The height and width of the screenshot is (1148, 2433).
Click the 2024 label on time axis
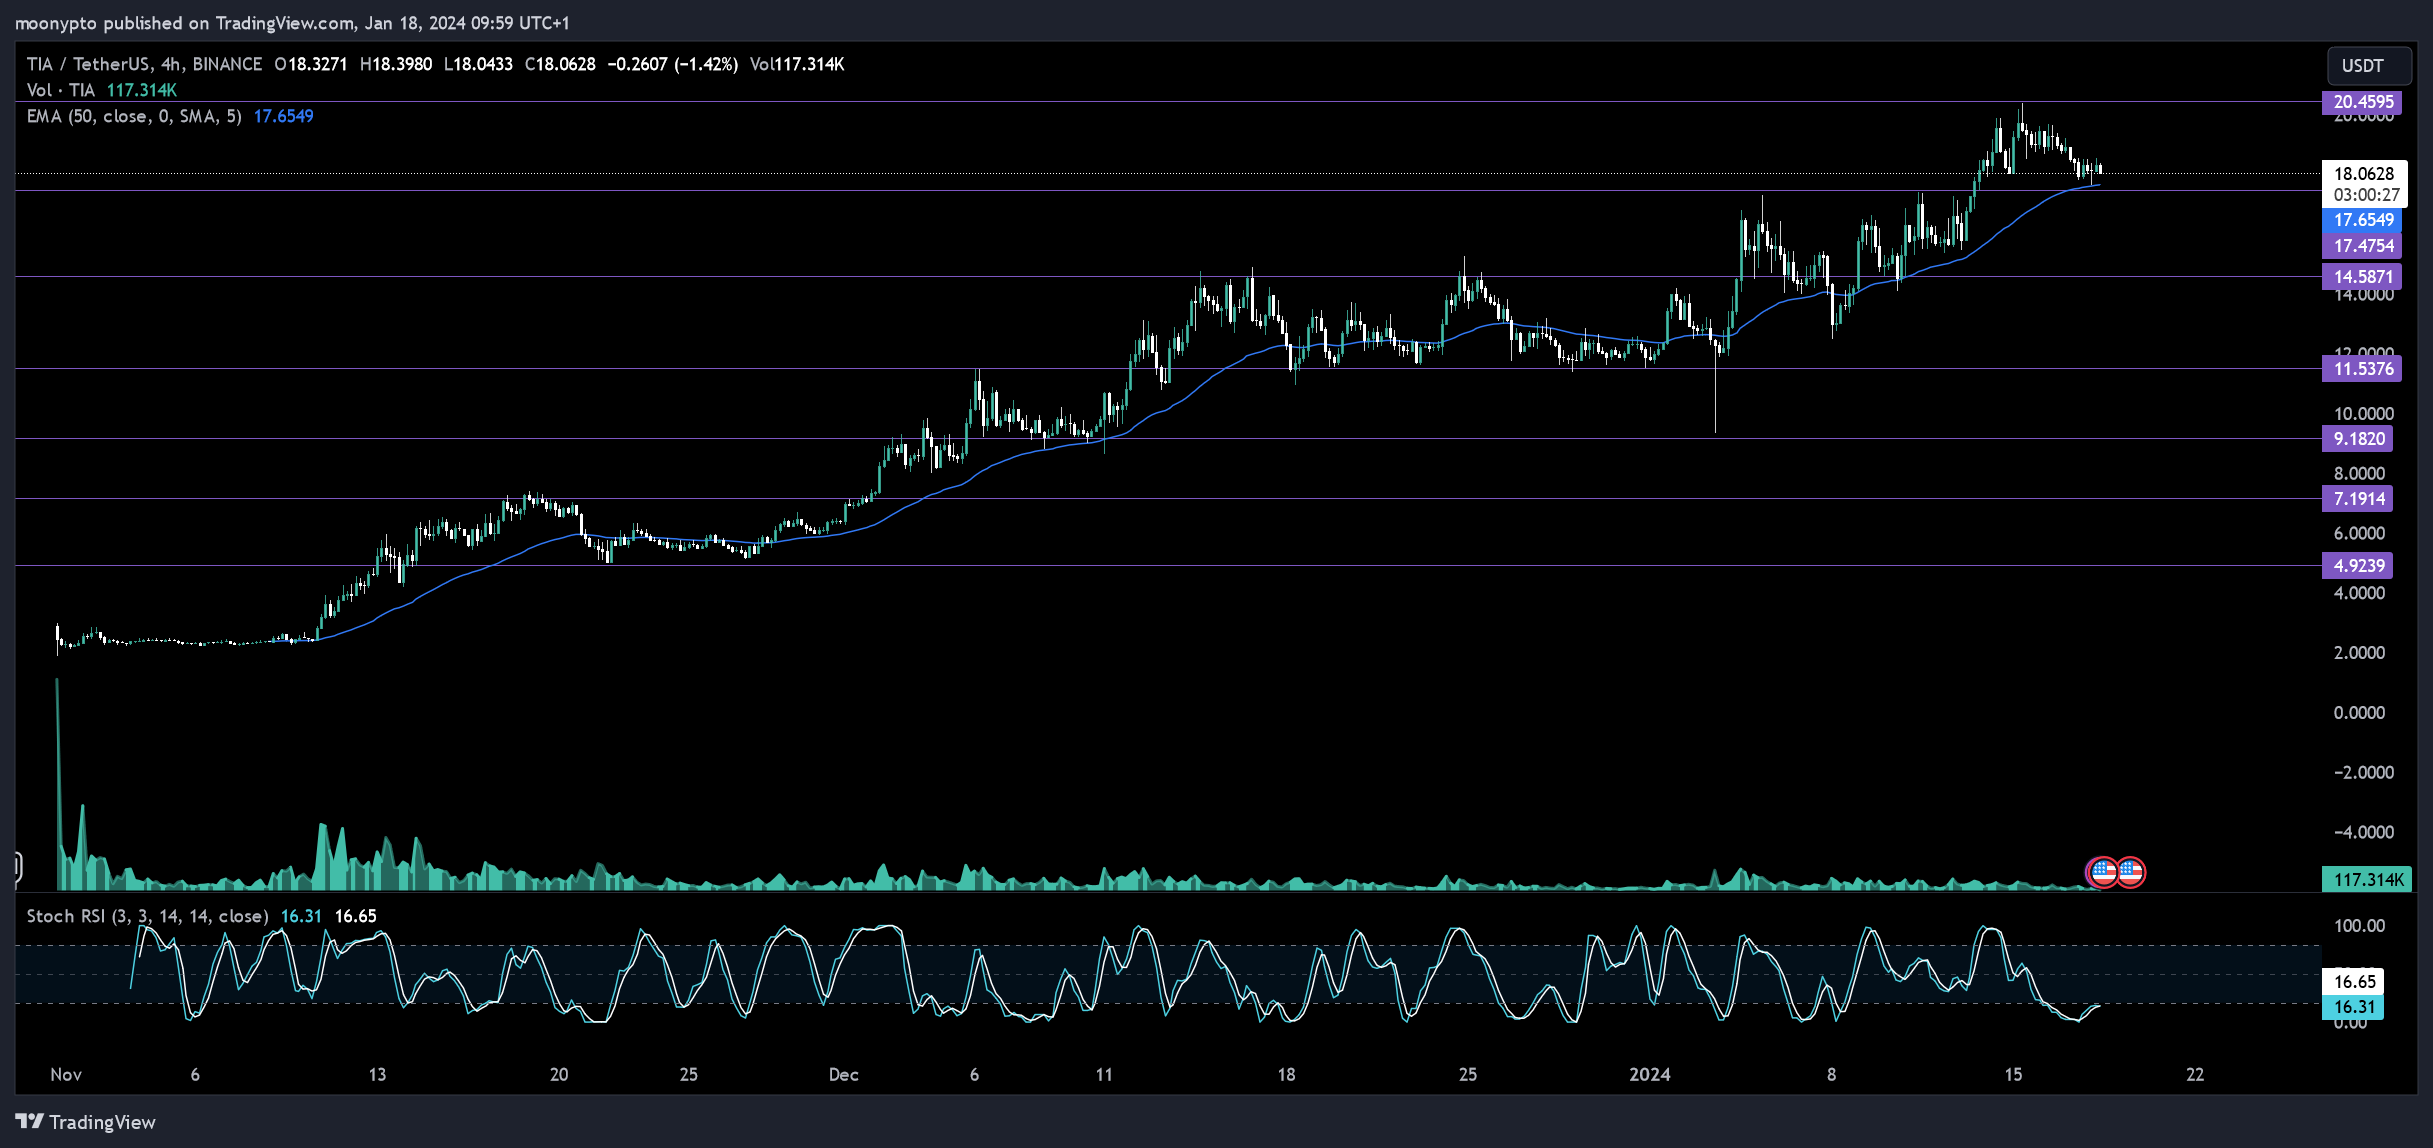tap(1649, 1075)
